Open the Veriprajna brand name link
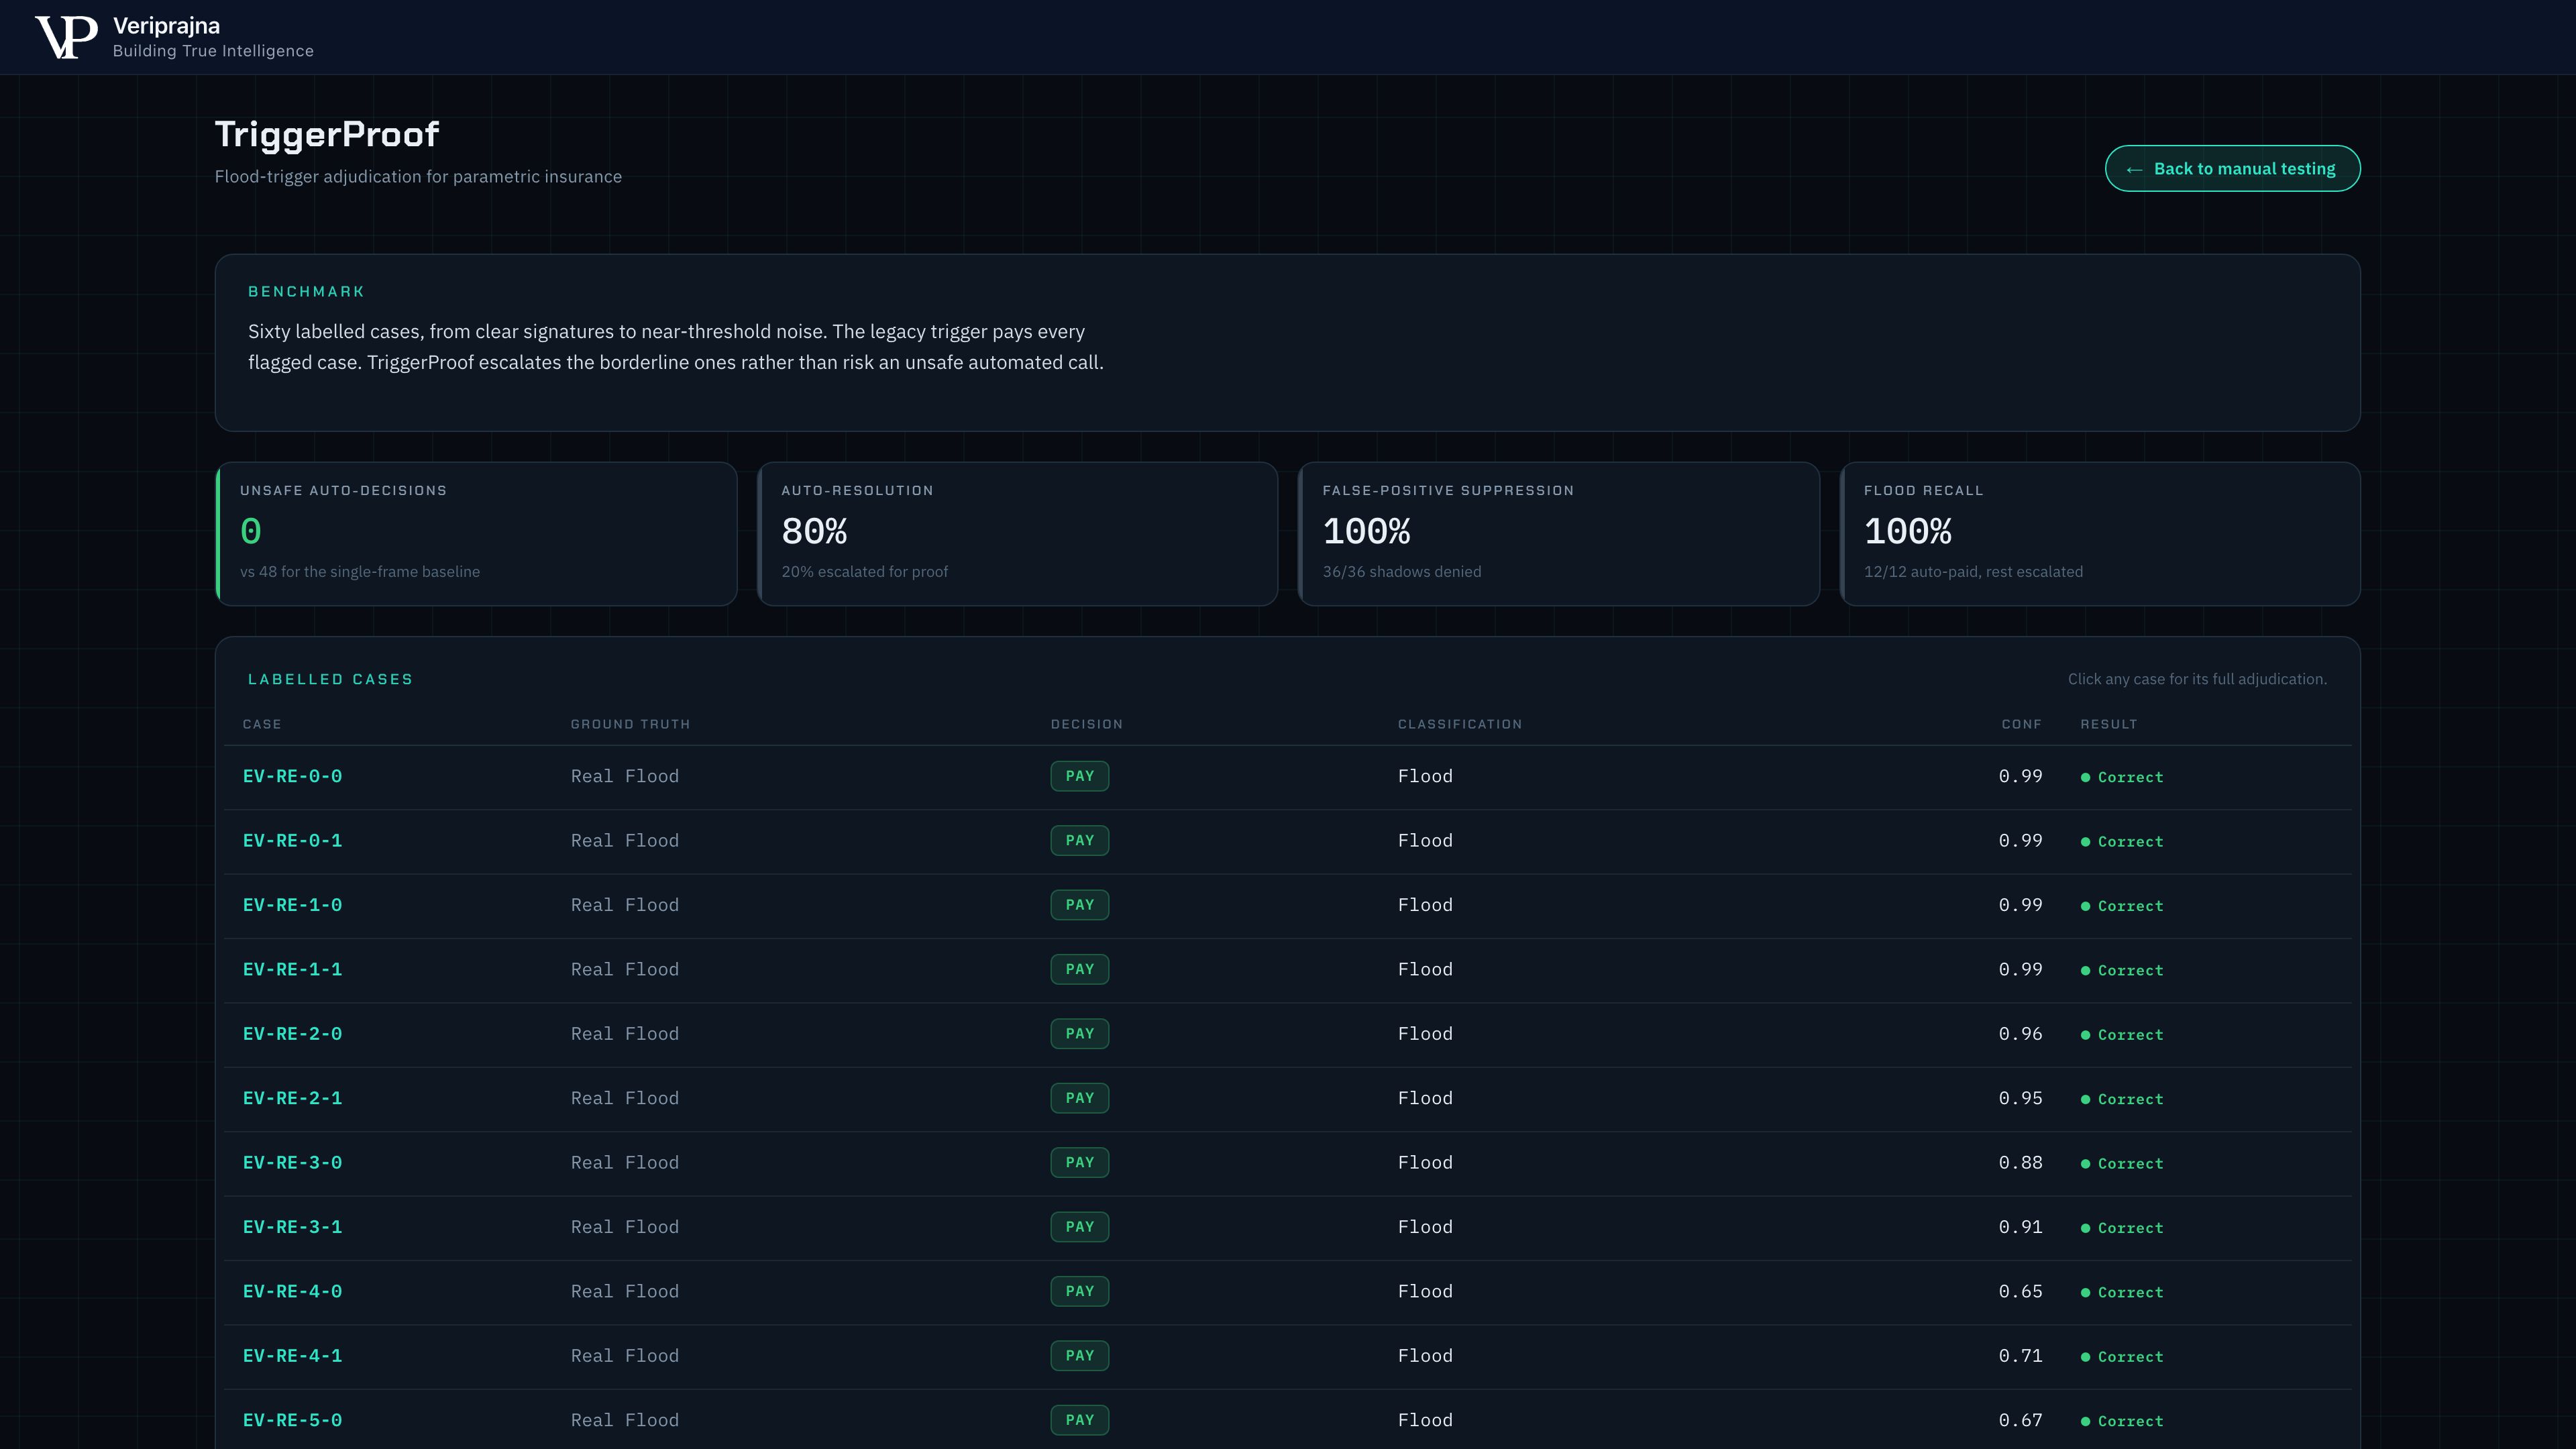2576x1449 pixels. tap(166, 26)
